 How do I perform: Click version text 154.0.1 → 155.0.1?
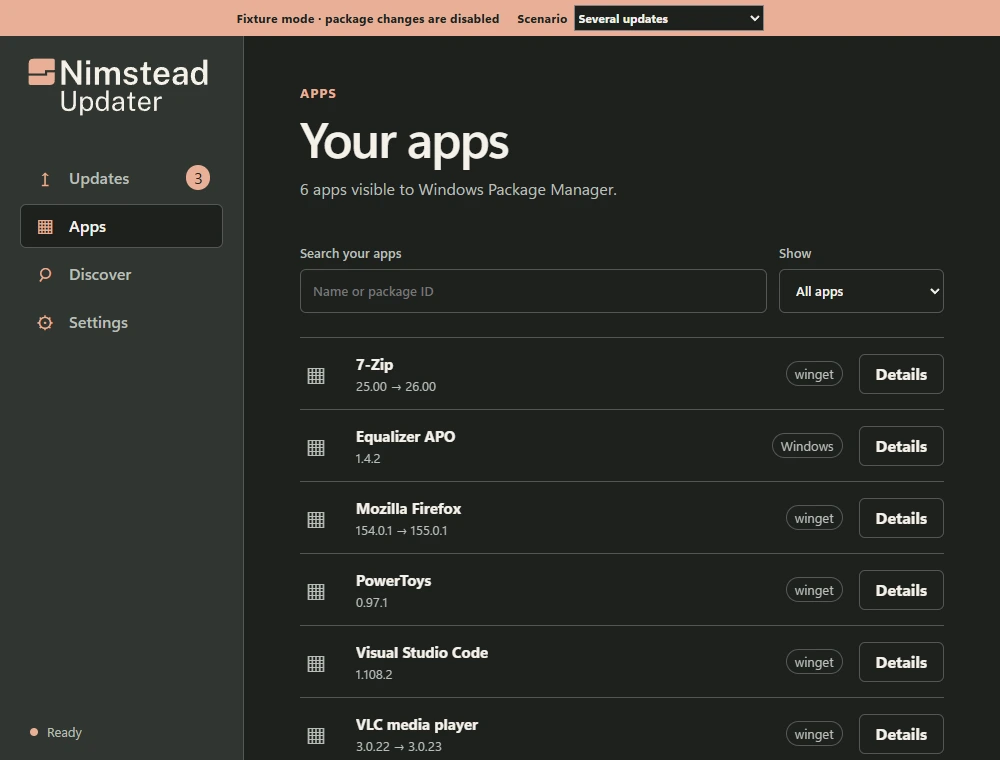(401, 531)
